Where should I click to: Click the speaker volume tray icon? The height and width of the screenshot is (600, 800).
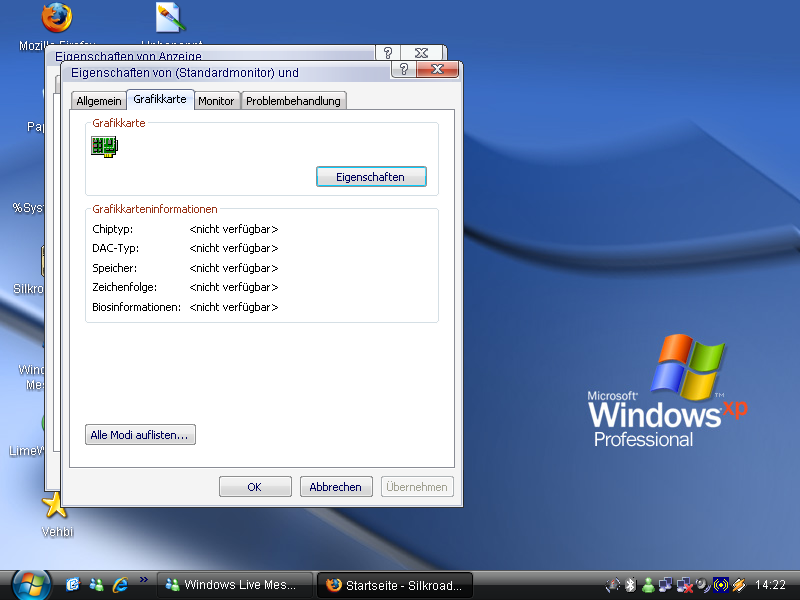703,585
